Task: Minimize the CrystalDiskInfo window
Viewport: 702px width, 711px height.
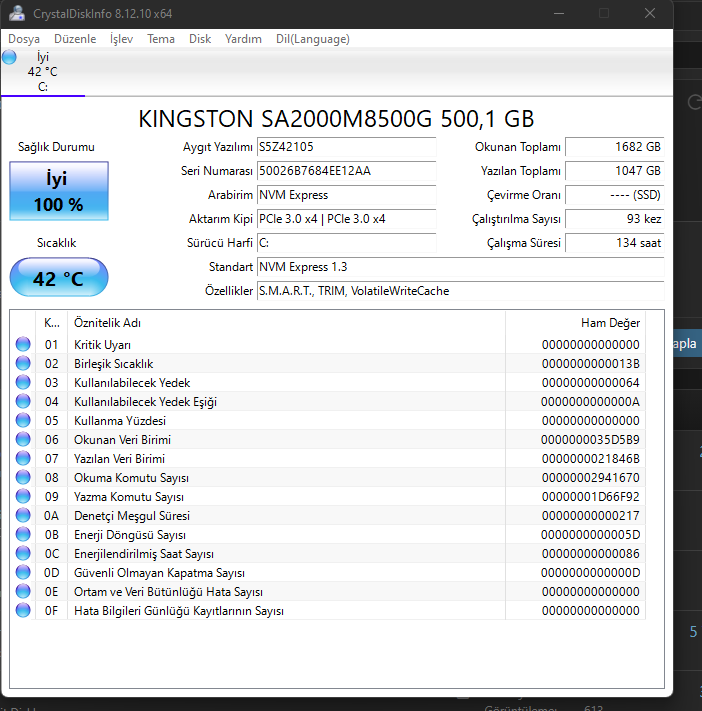Action: pyautogui.click(x=559, y=14)
